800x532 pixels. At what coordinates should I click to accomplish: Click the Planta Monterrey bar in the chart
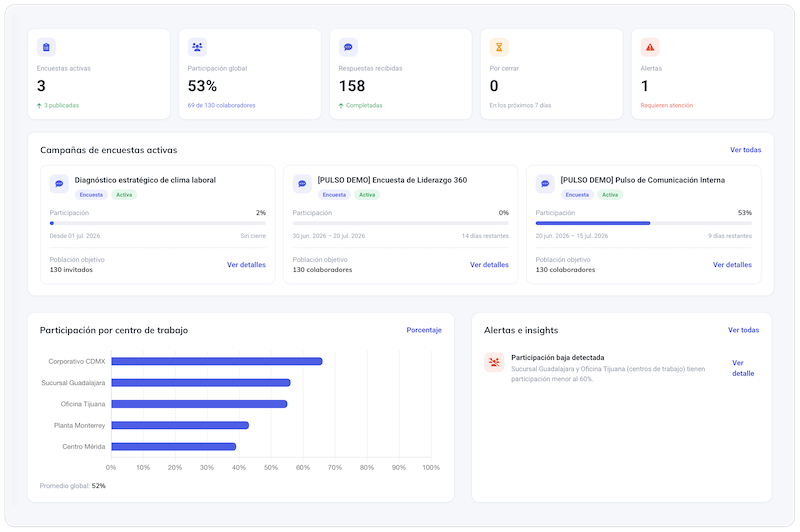tap(180, 425)
